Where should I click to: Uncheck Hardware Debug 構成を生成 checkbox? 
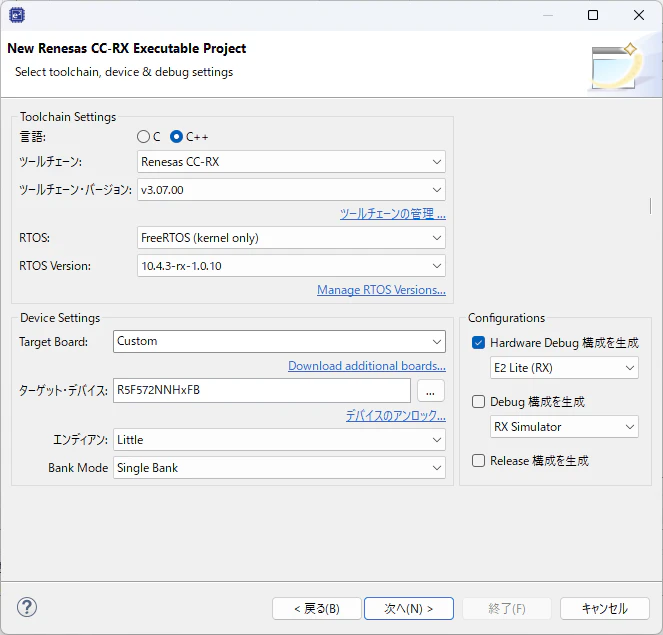point(478,342)
